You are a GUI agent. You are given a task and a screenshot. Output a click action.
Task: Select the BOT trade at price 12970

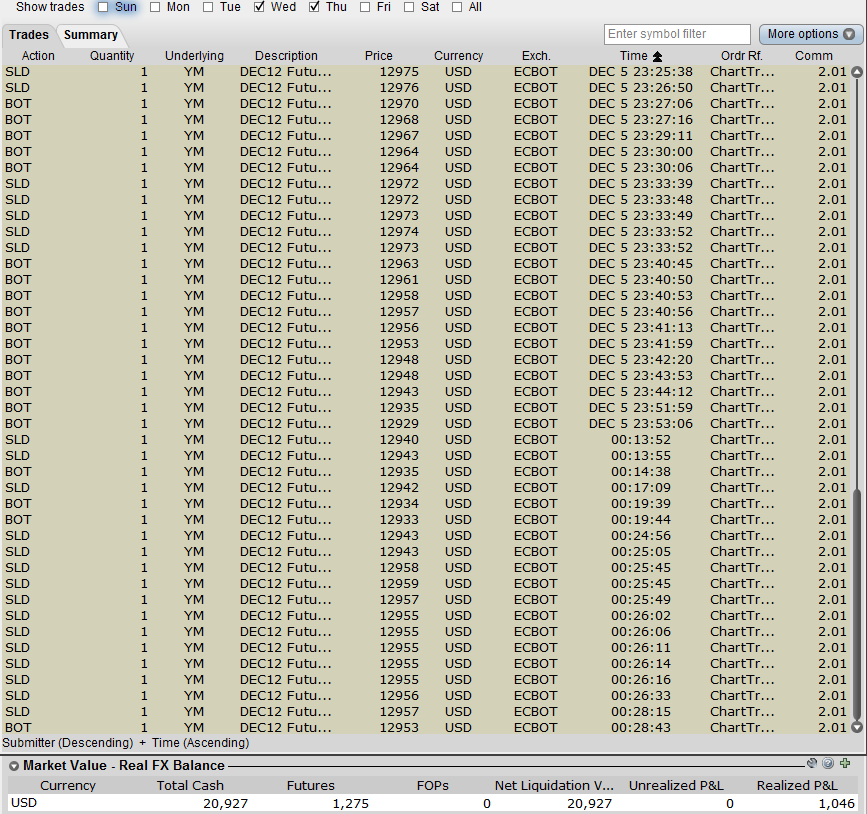[x=426, y=104]
